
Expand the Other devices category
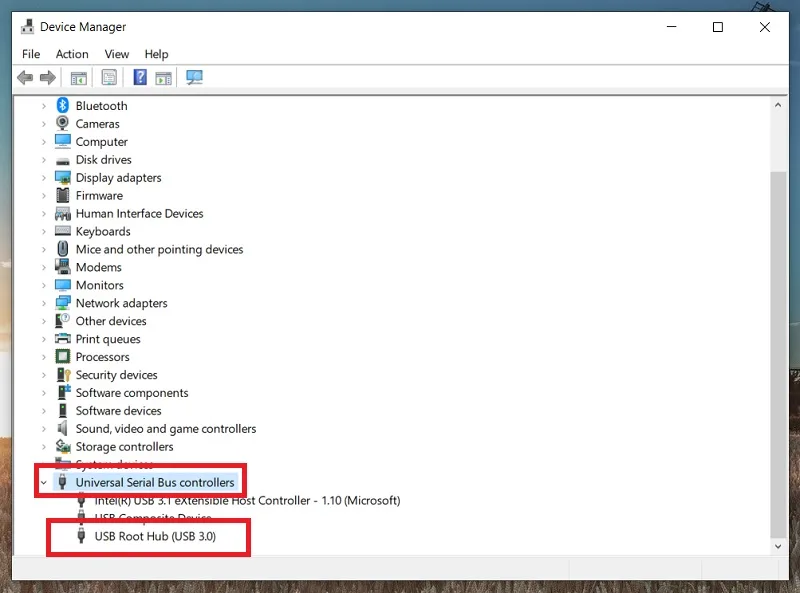point(44,322)
